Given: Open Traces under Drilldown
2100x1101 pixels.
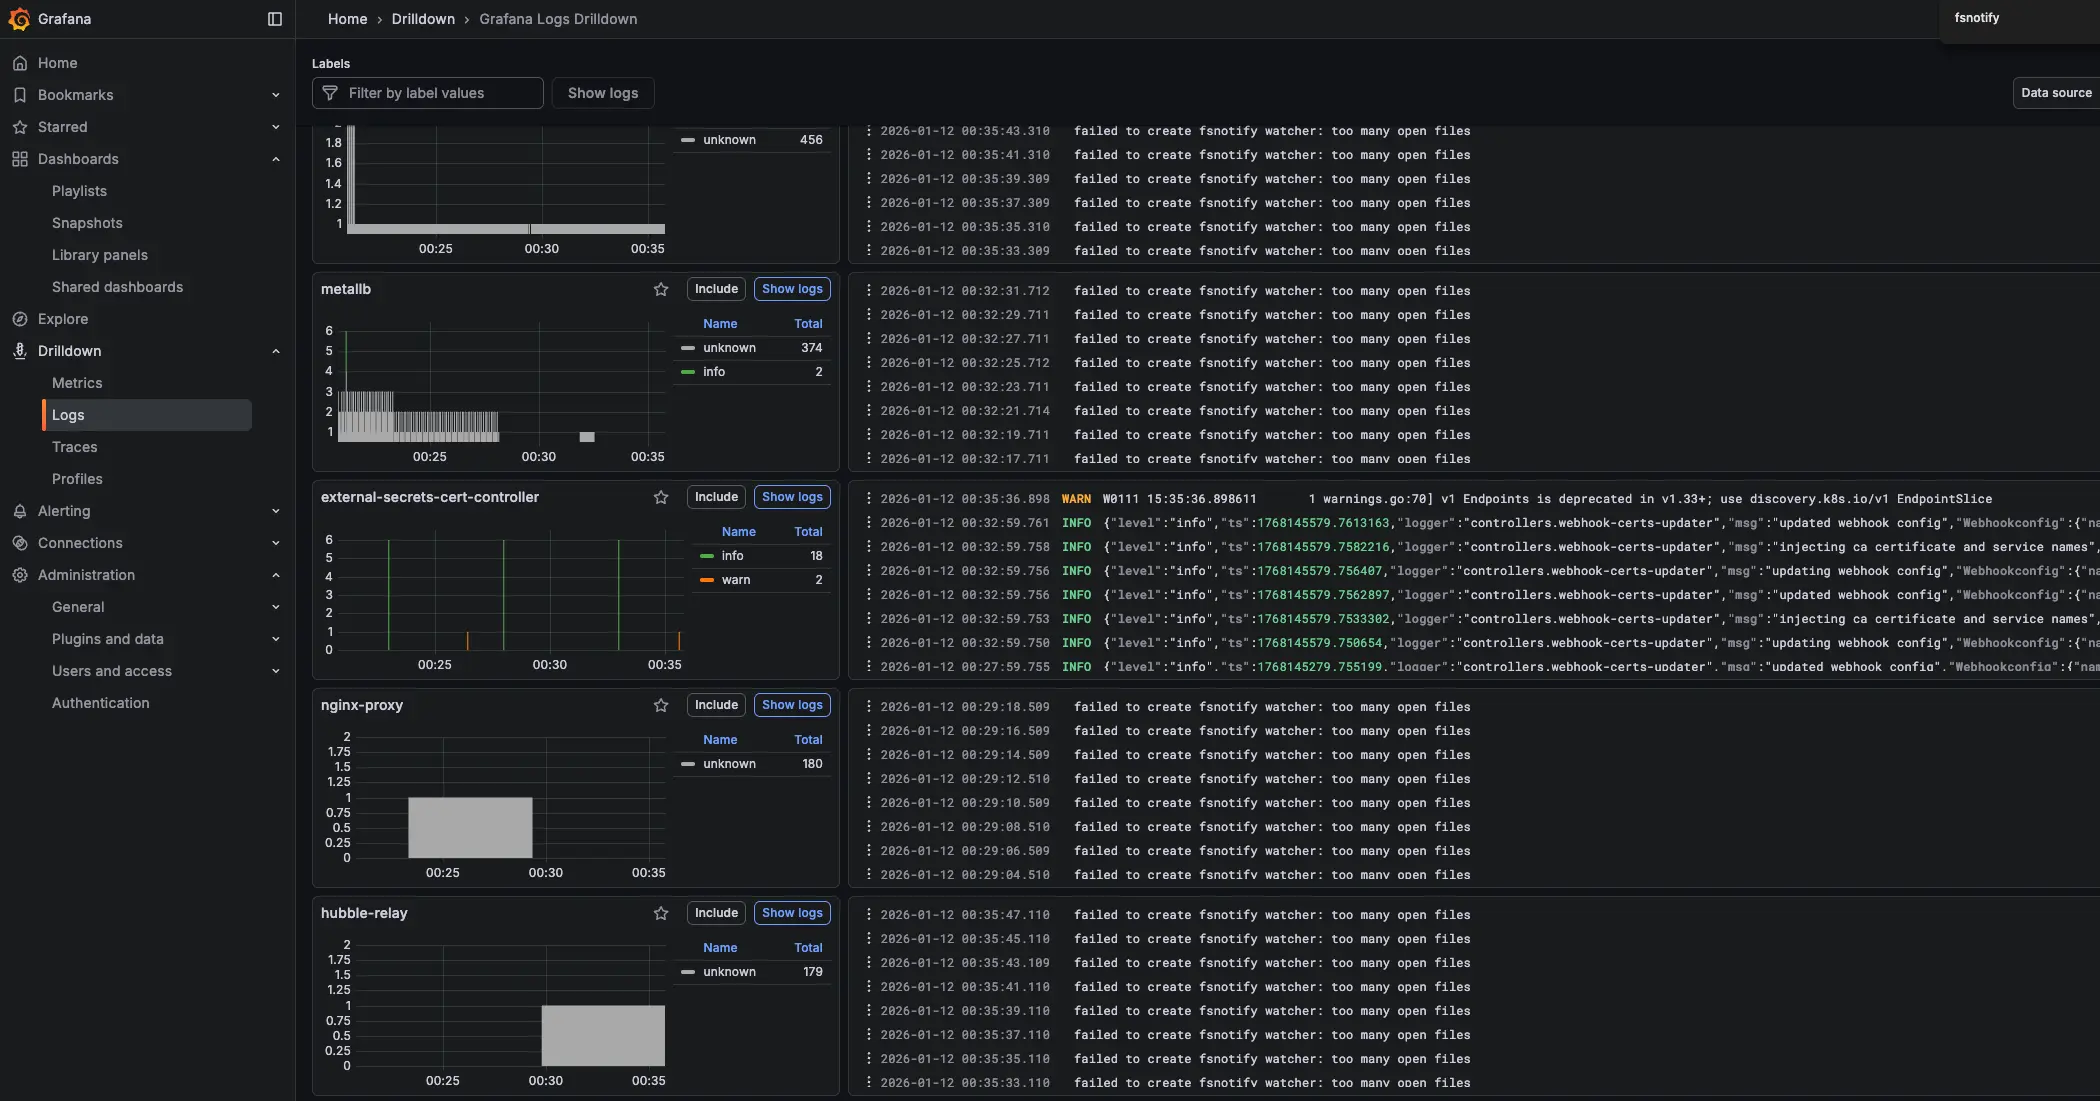Looking at the screenshot, I should click(75, 447).
